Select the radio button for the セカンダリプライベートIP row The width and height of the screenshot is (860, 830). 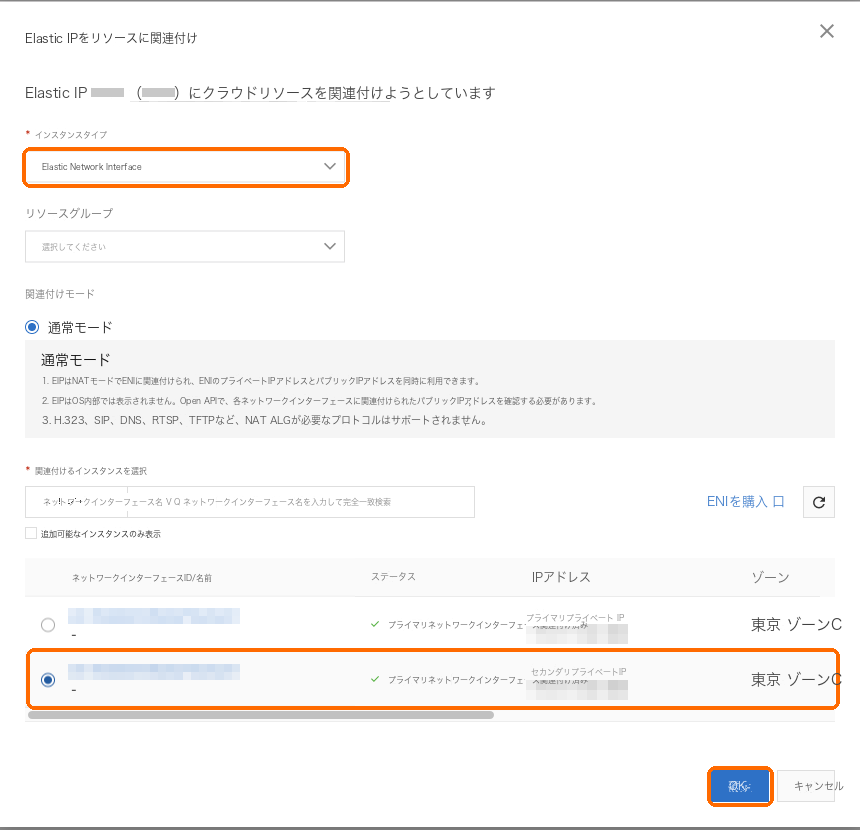[x=48, y=680]
